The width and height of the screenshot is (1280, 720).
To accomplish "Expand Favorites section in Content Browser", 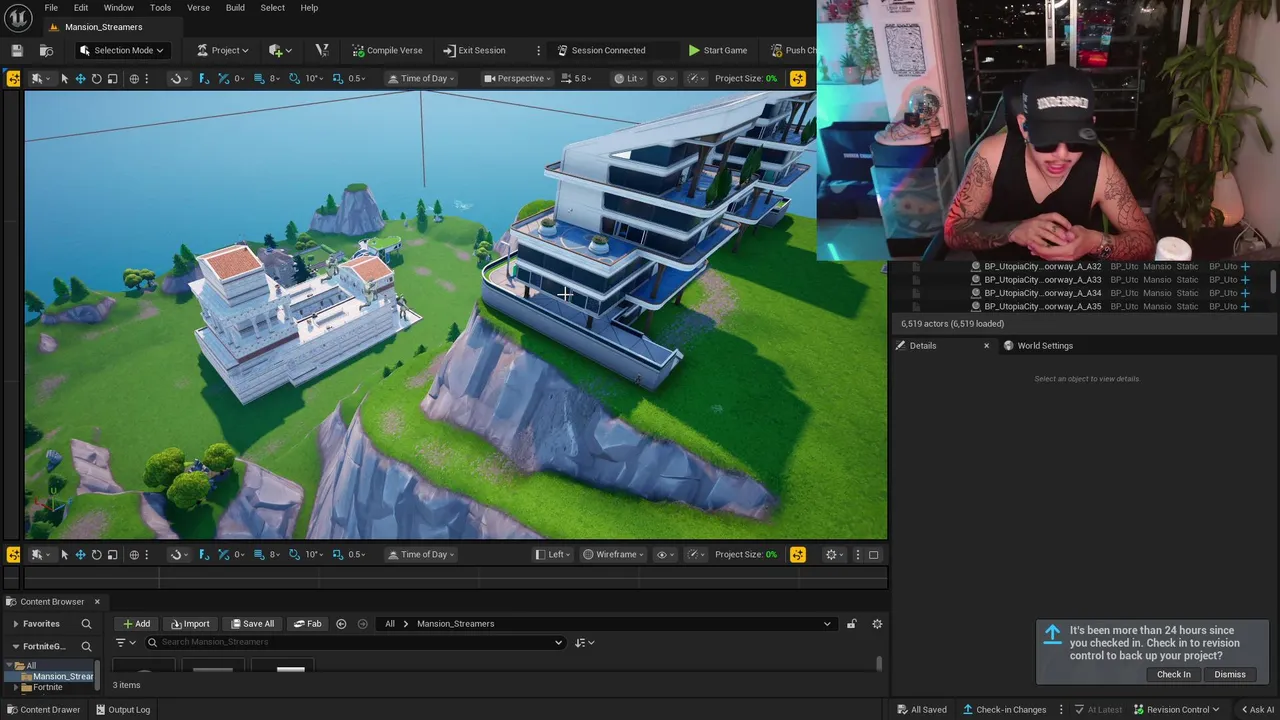I will click(15, 624).
